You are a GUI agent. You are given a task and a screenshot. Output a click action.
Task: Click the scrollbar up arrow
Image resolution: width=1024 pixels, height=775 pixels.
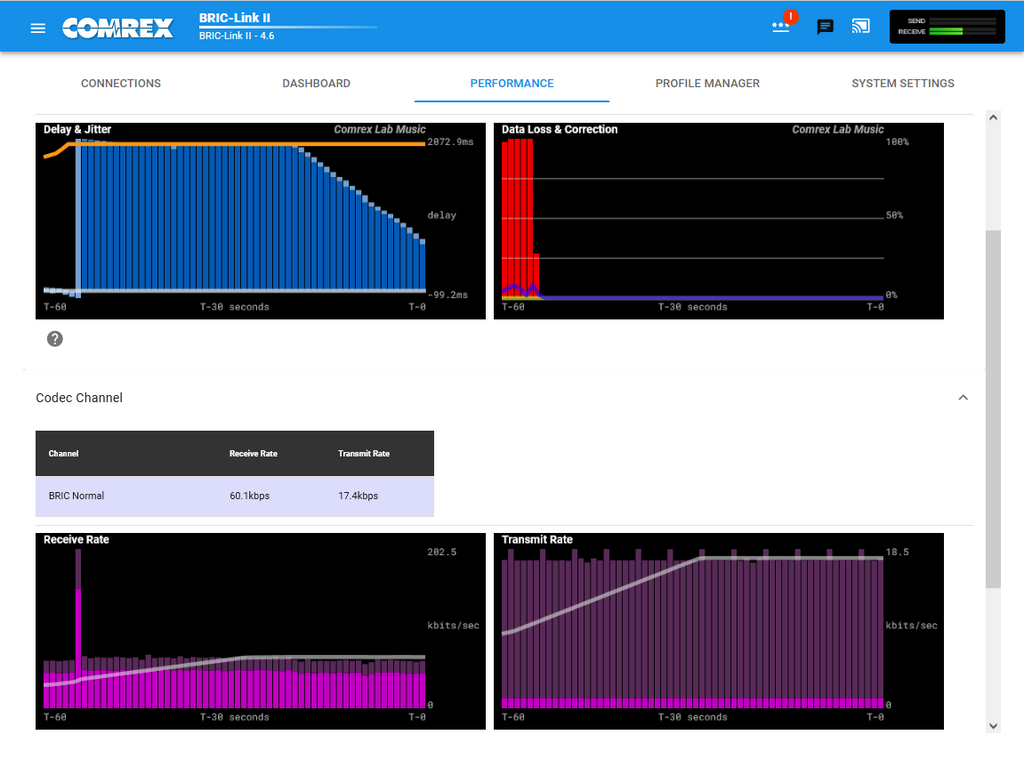[993, 118]
